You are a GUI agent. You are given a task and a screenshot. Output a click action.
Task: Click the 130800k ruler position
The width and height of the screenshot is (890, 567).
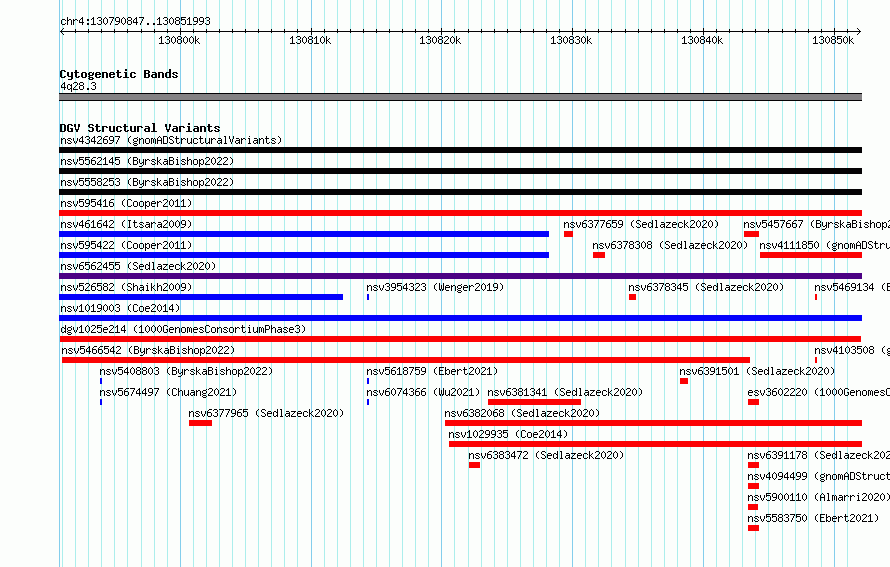179,40
